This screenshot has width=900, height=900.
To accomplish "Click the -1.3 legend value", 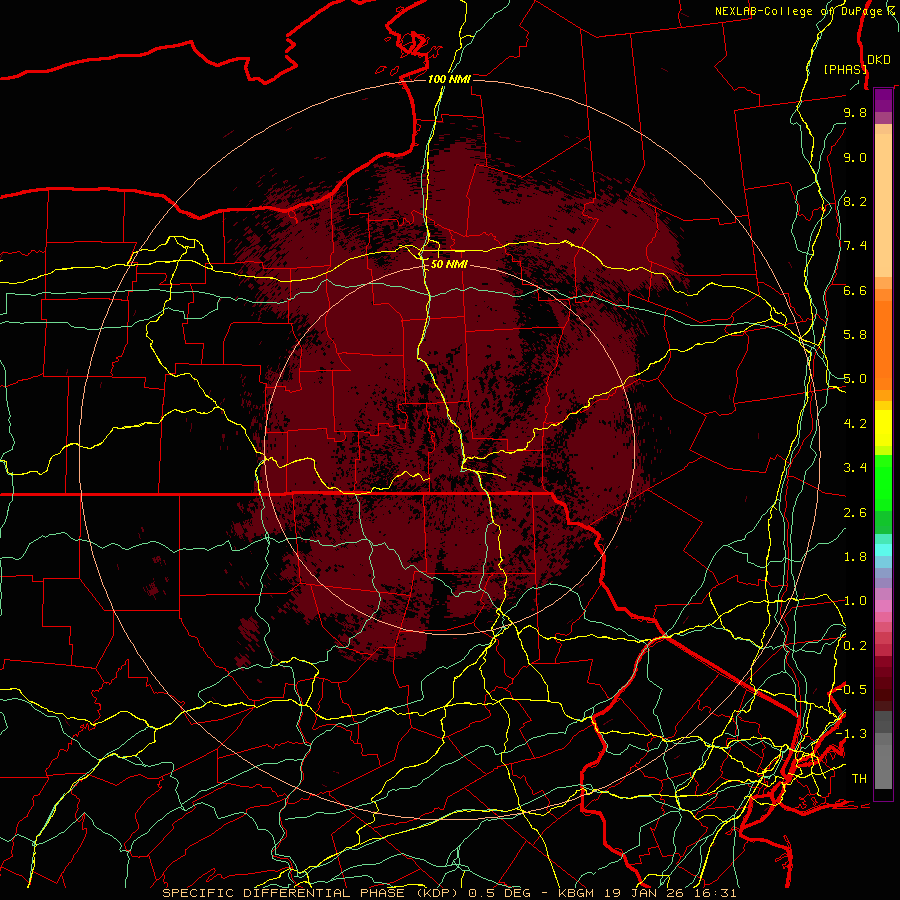I will point(852,734).
